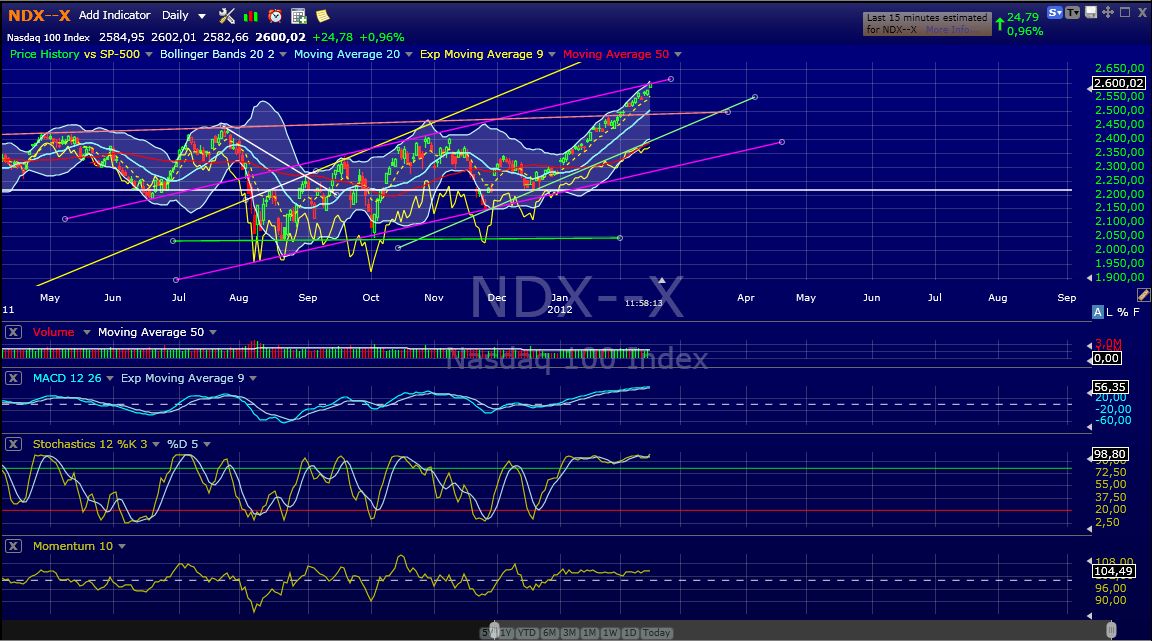Grab the left time range slider handle

(x=494, y=630)
